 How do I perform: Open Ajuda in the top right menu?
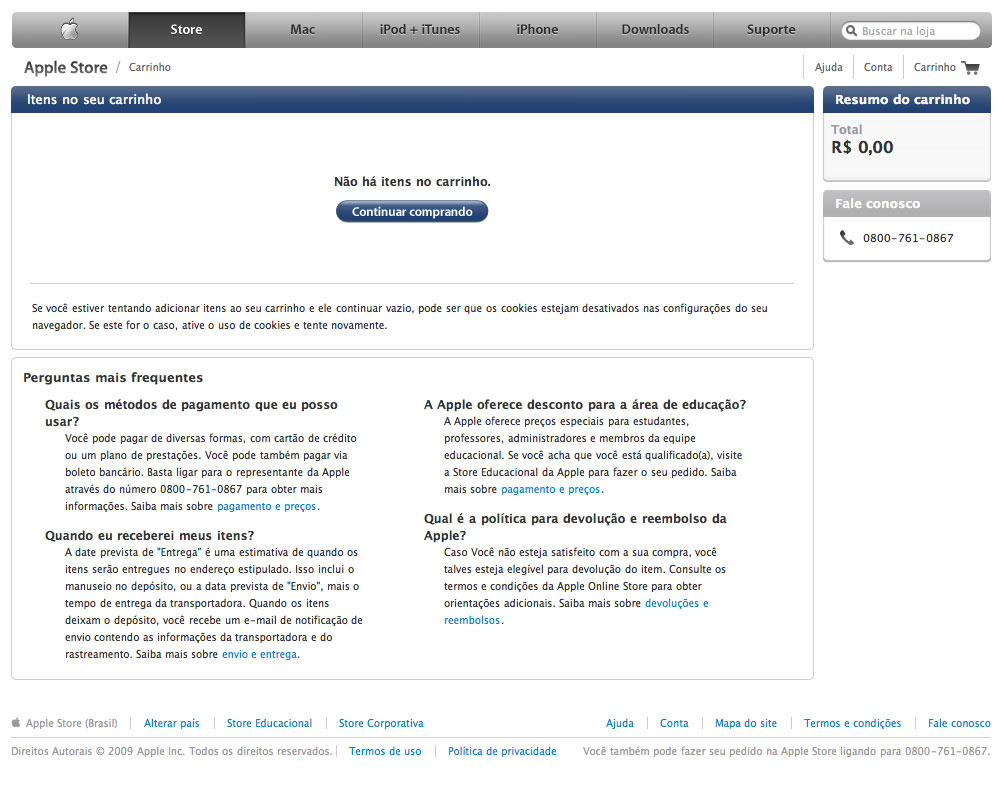tap(829, 67)
